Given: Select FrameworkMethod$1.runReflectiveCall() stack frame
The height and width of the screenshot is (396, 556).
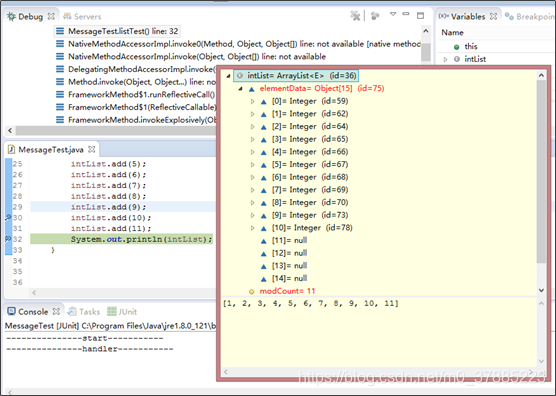Looking at the screenshot, I should (x=136, y=95).
